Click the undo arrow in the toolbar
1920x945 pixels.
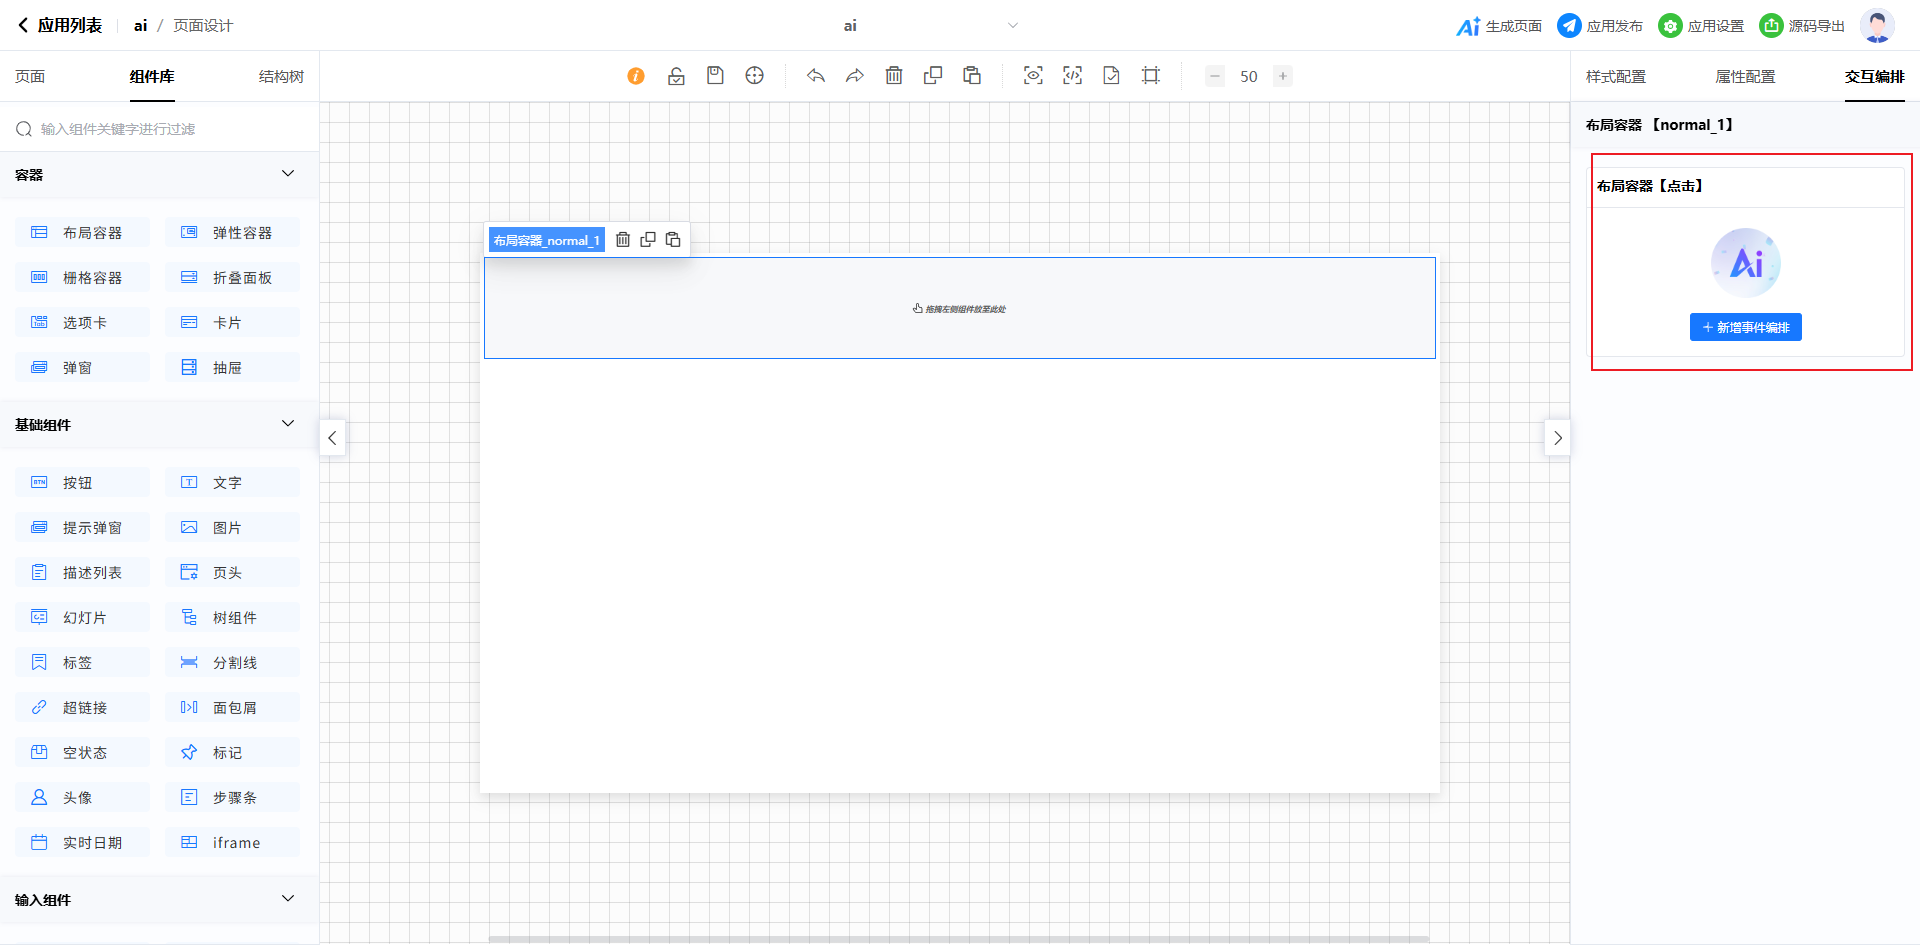click(x=816, y=76)
